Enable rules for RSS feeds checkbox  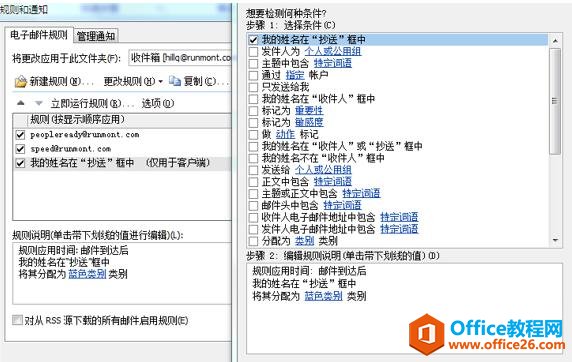(17, 320)
